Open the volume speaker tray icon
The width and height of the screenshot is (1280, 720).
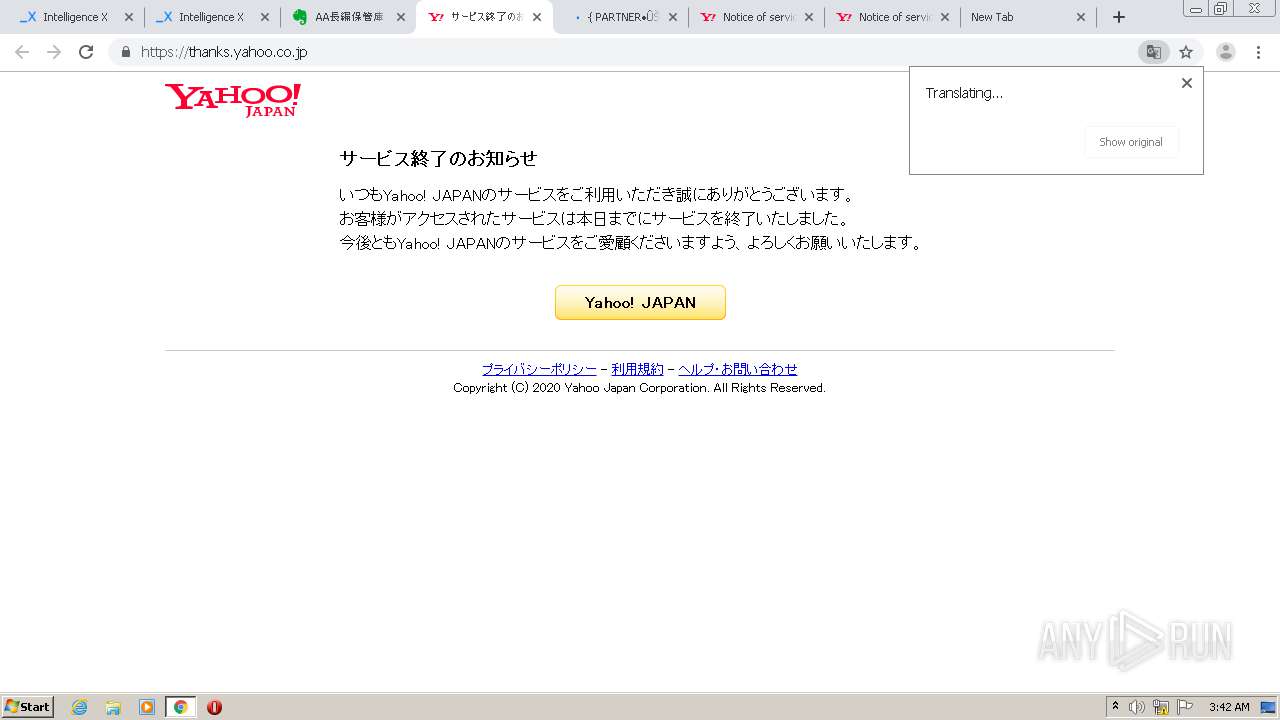click(x=1137, y=707)
